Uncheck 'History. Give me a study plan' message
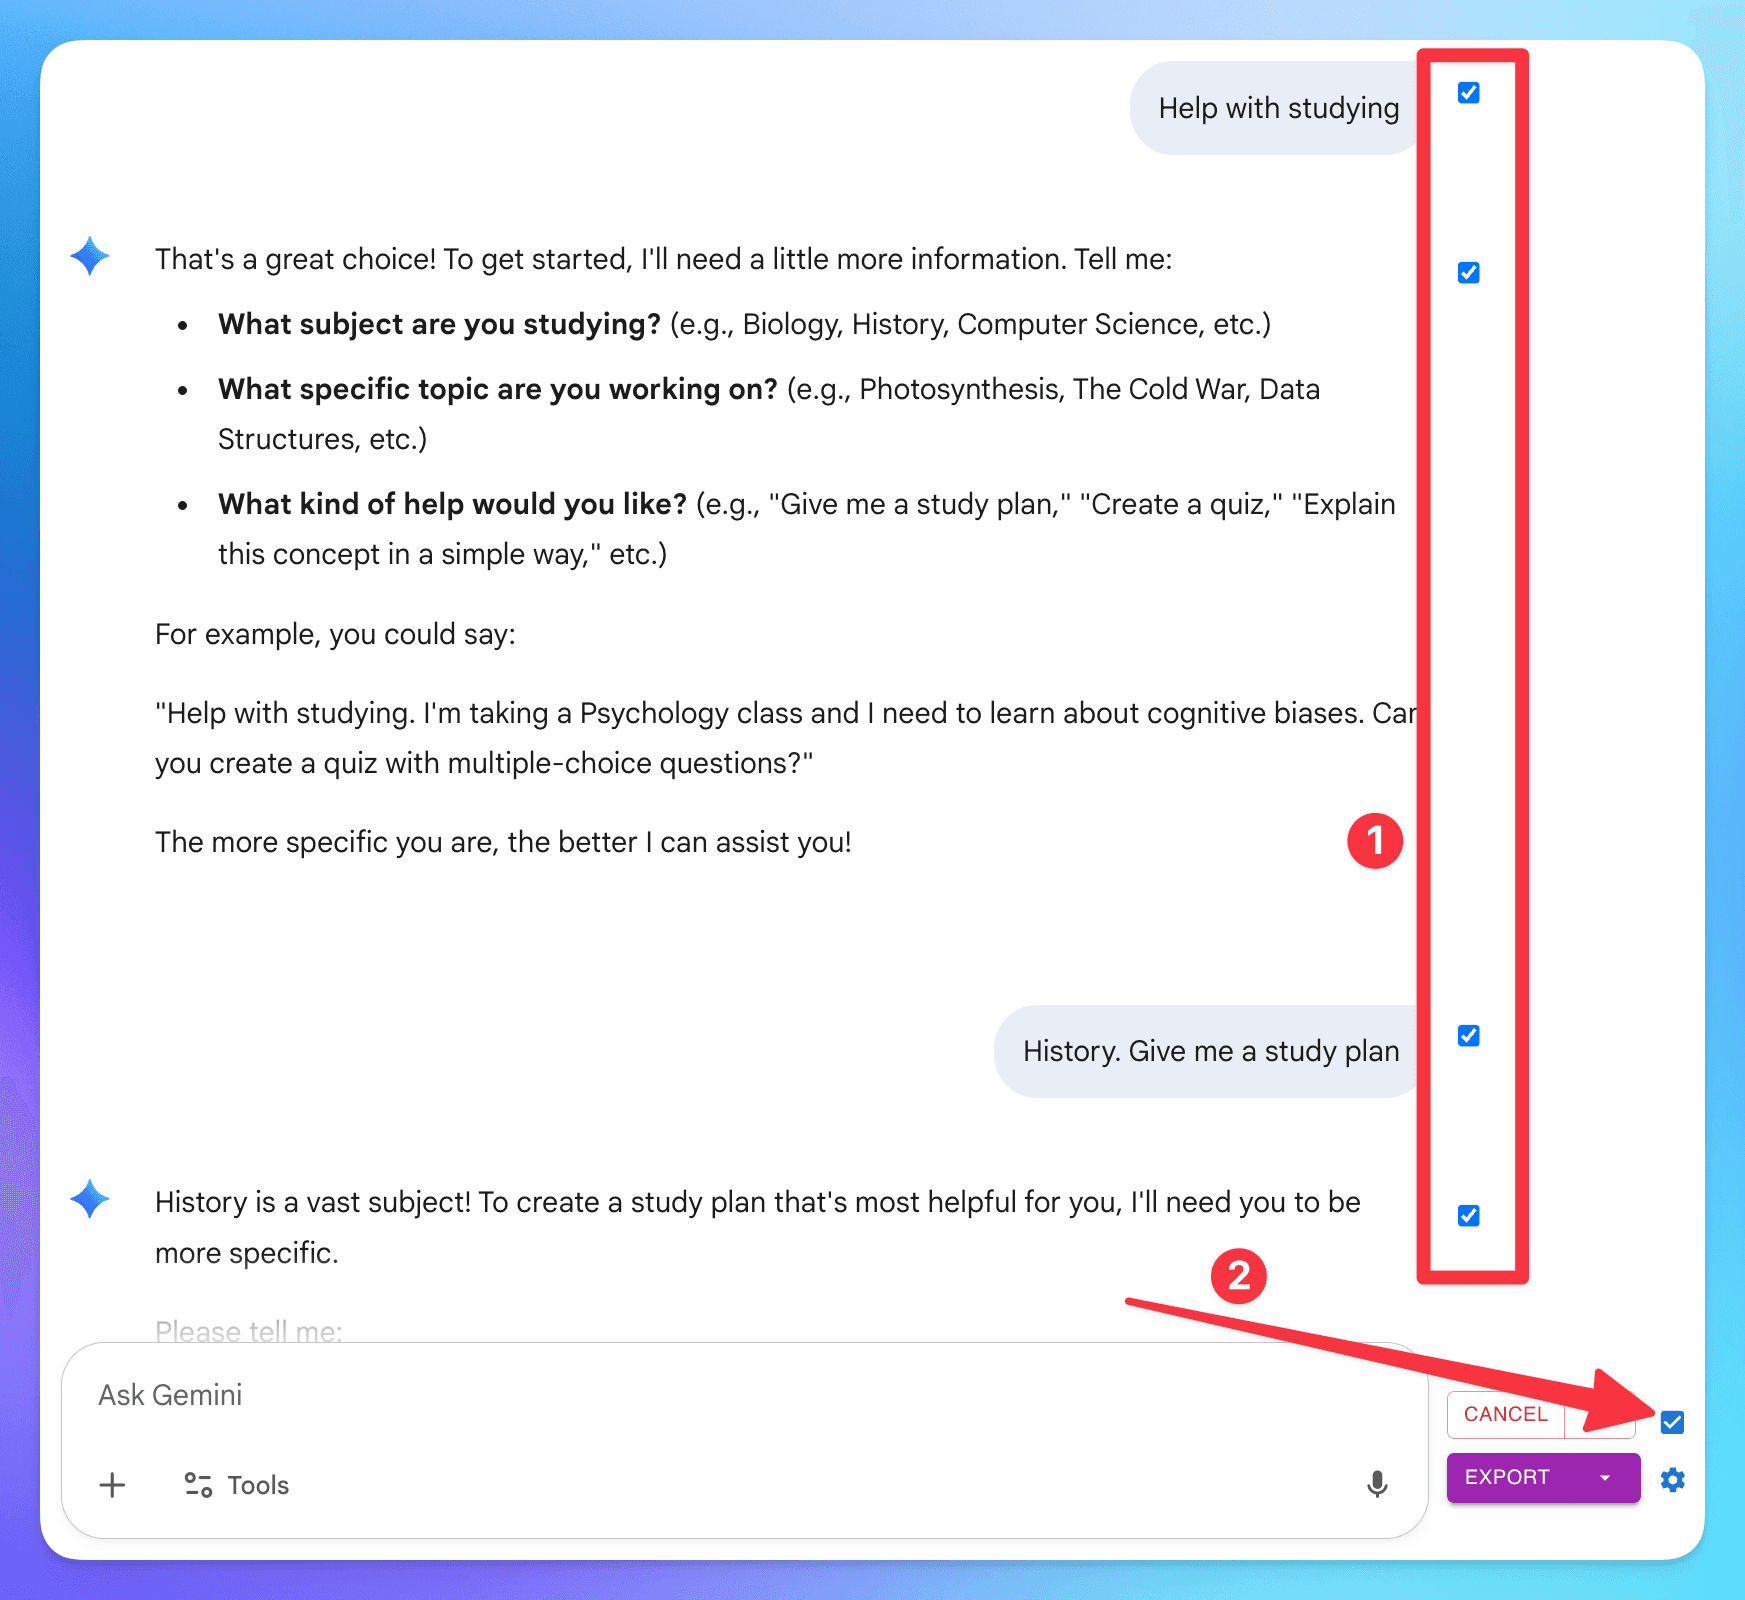Image resolution: width=1745 pixels, height=1600 pixels. pos(1468,1036)
